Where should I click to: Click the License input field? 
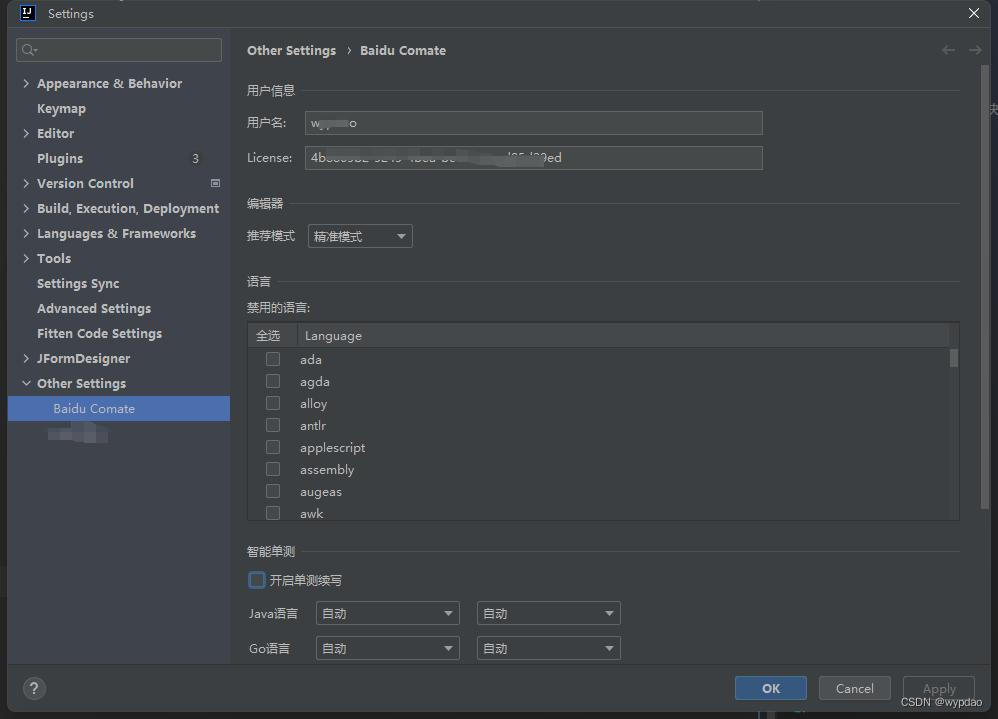533,158
